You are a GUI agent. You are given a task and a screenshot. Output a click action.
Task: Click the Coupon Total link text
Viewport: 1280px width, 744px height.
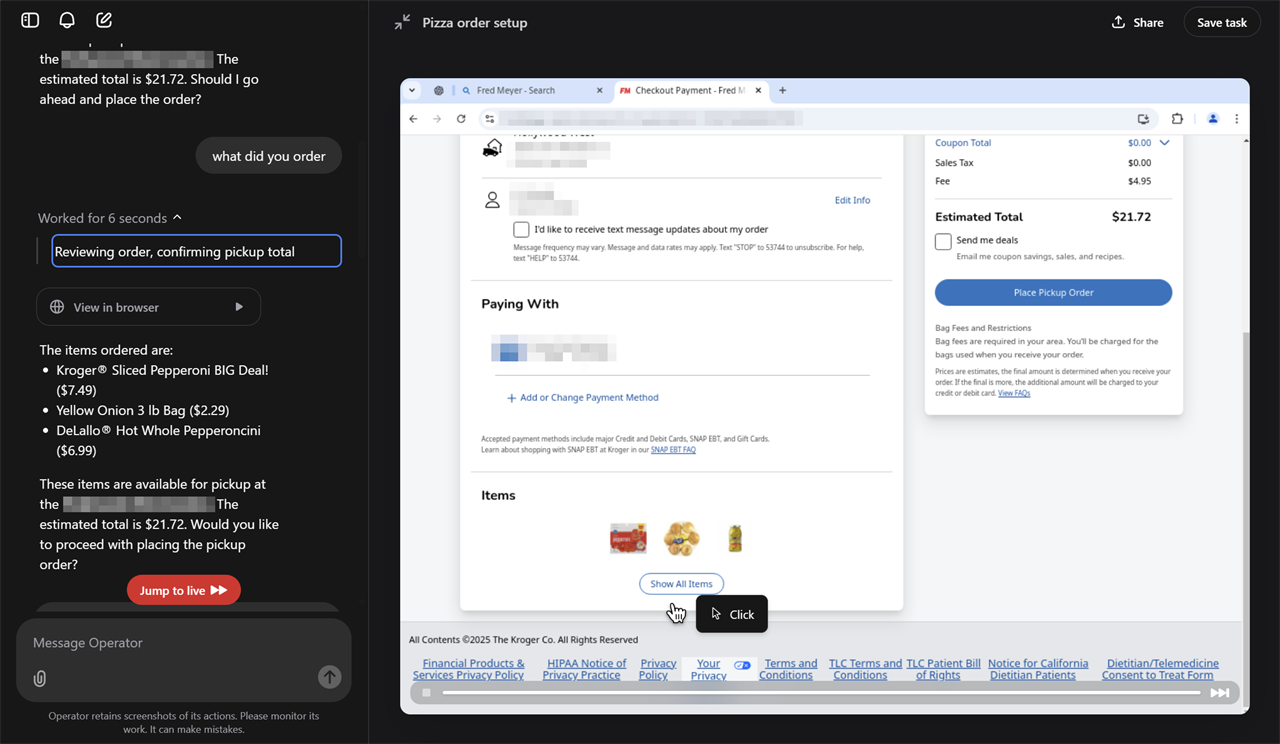pos(963,143)
